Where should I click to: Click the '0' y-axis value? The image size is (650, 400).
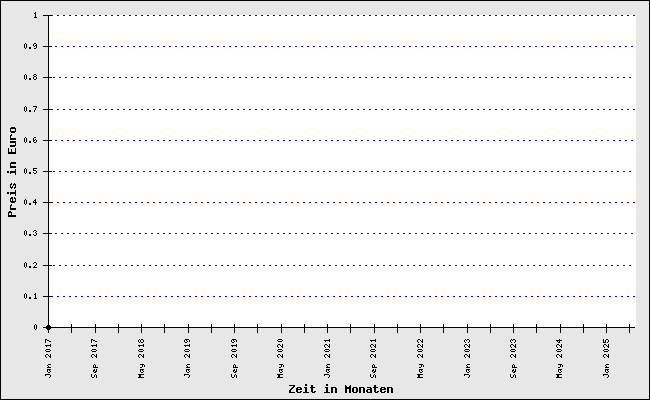point(35,327)
